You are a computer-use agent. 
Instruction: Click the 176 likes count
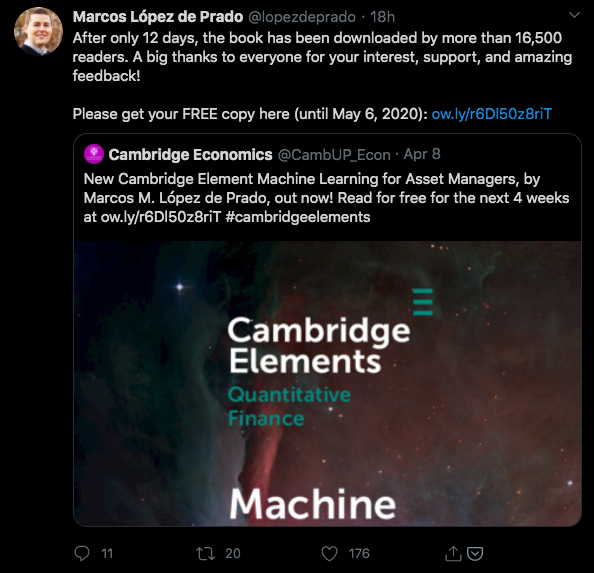coord(359,554)
